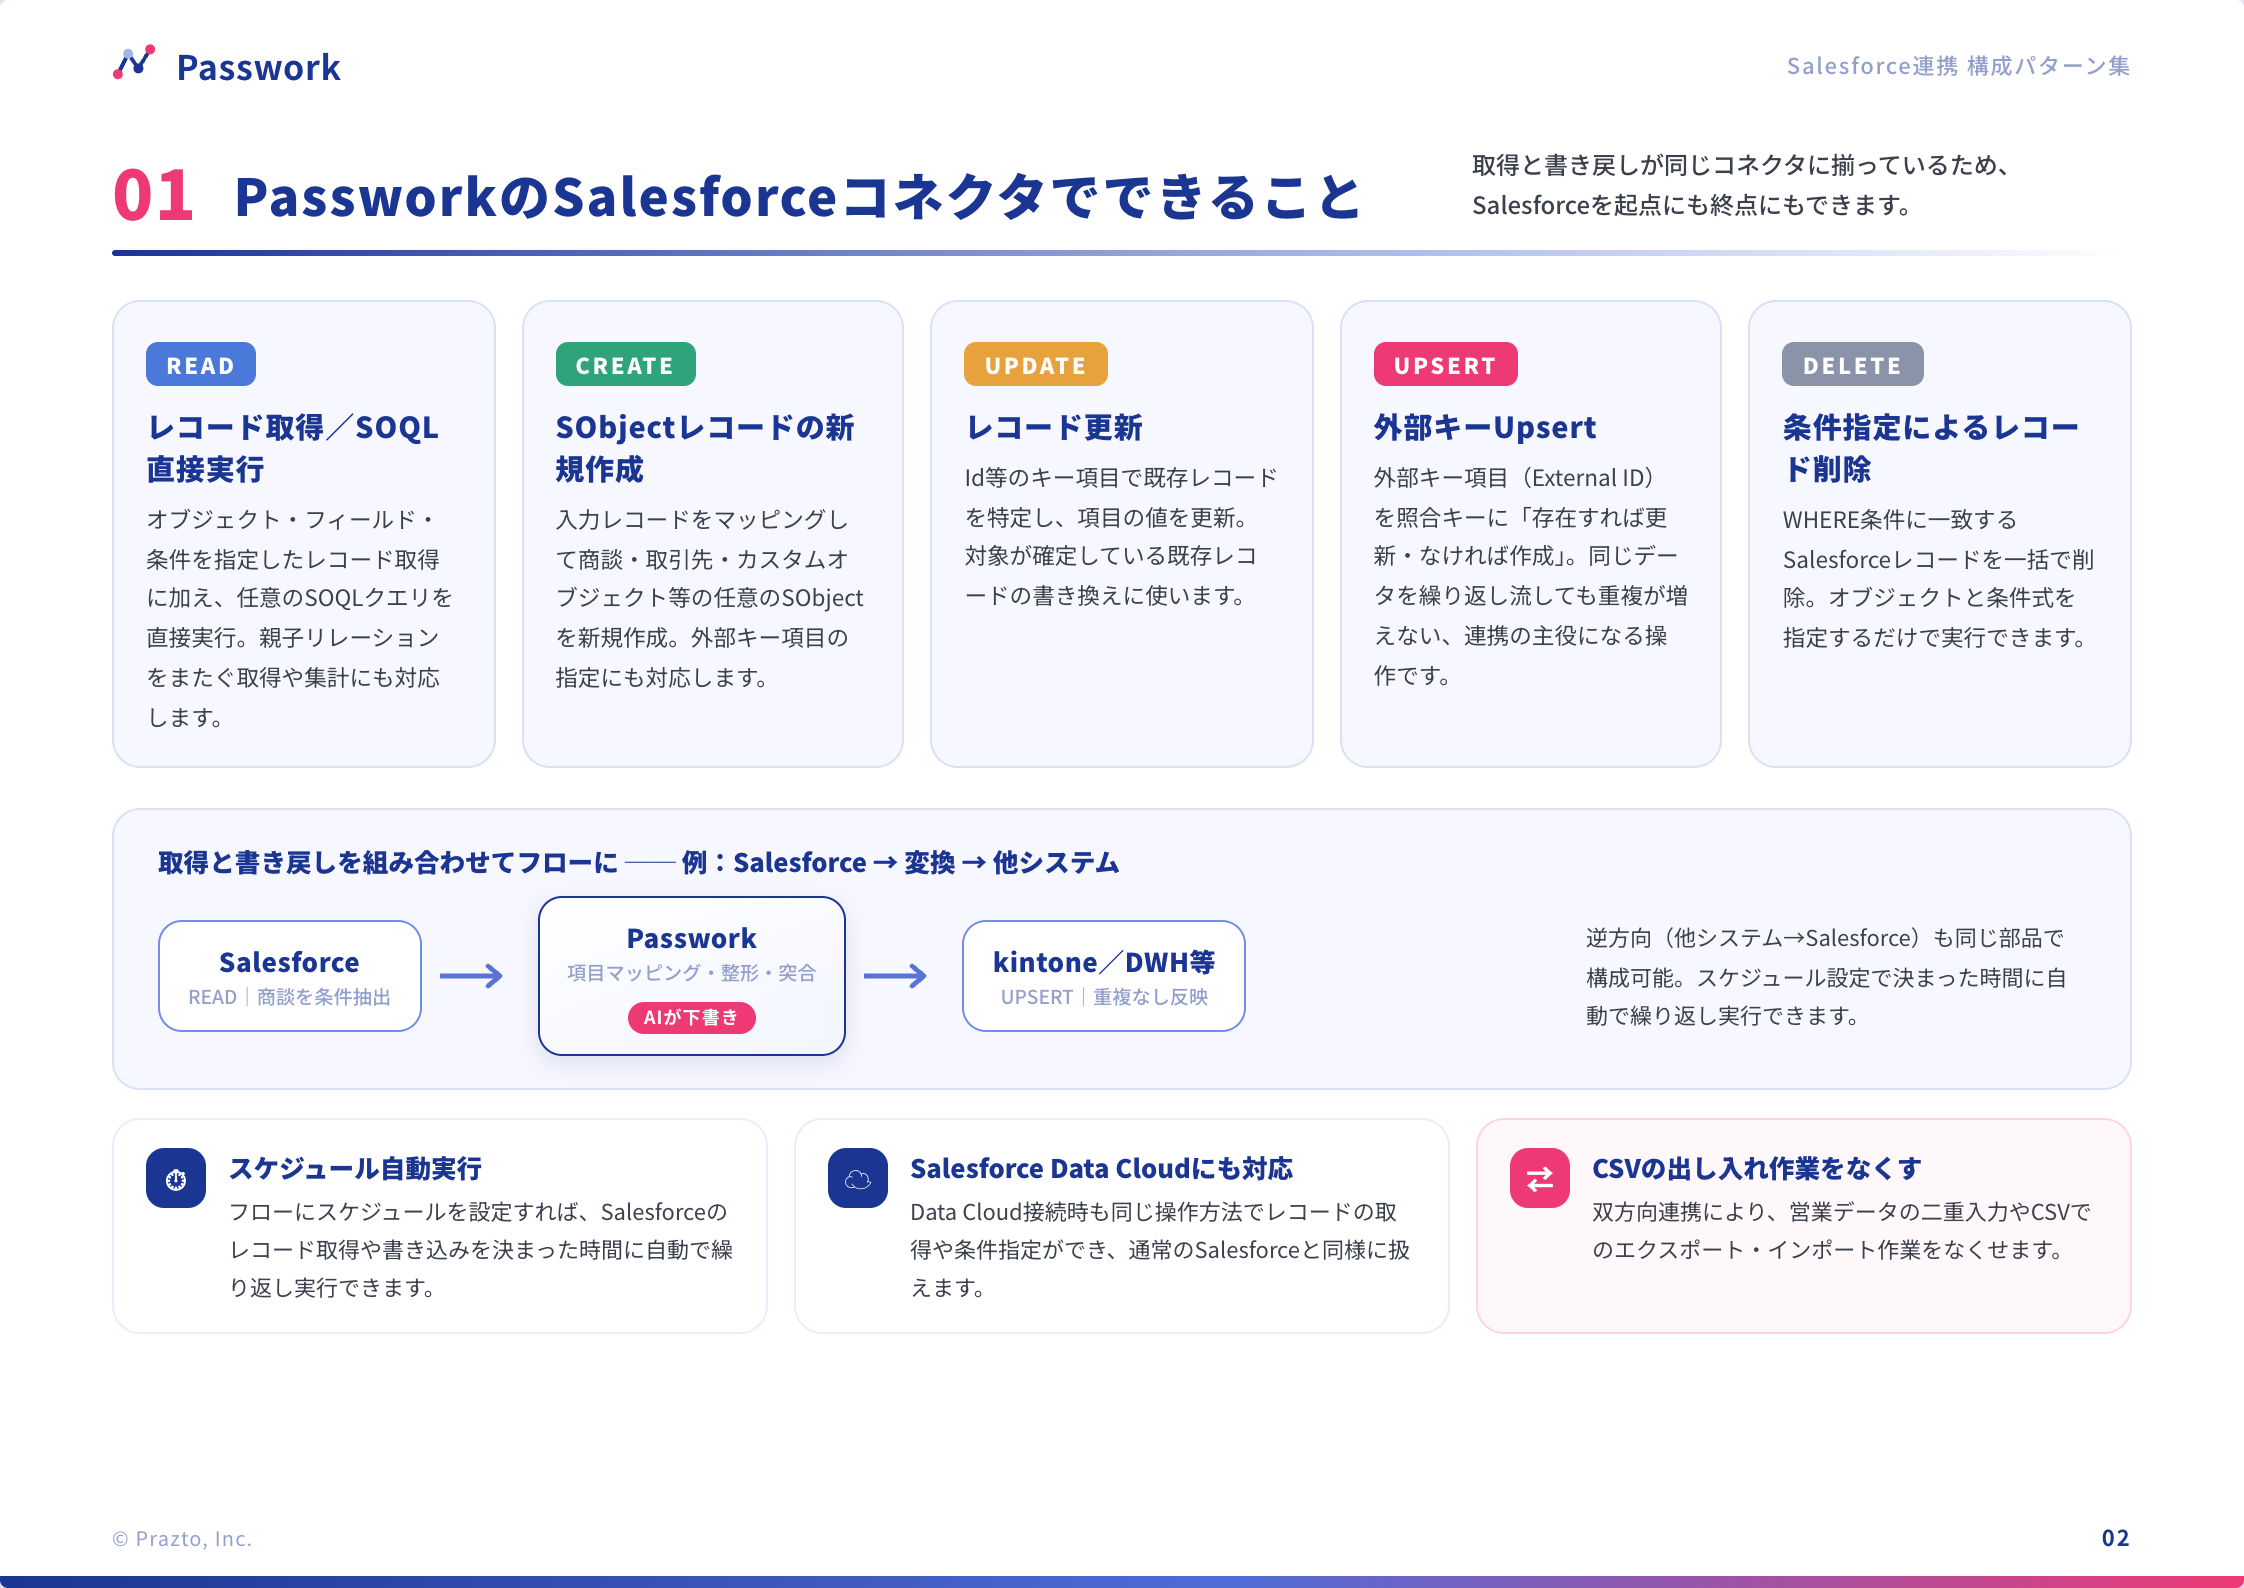Viewport: 2244px width, 1588px height.
Task: Click heading 条件指定によるレコード削除
Action: 1931,448
